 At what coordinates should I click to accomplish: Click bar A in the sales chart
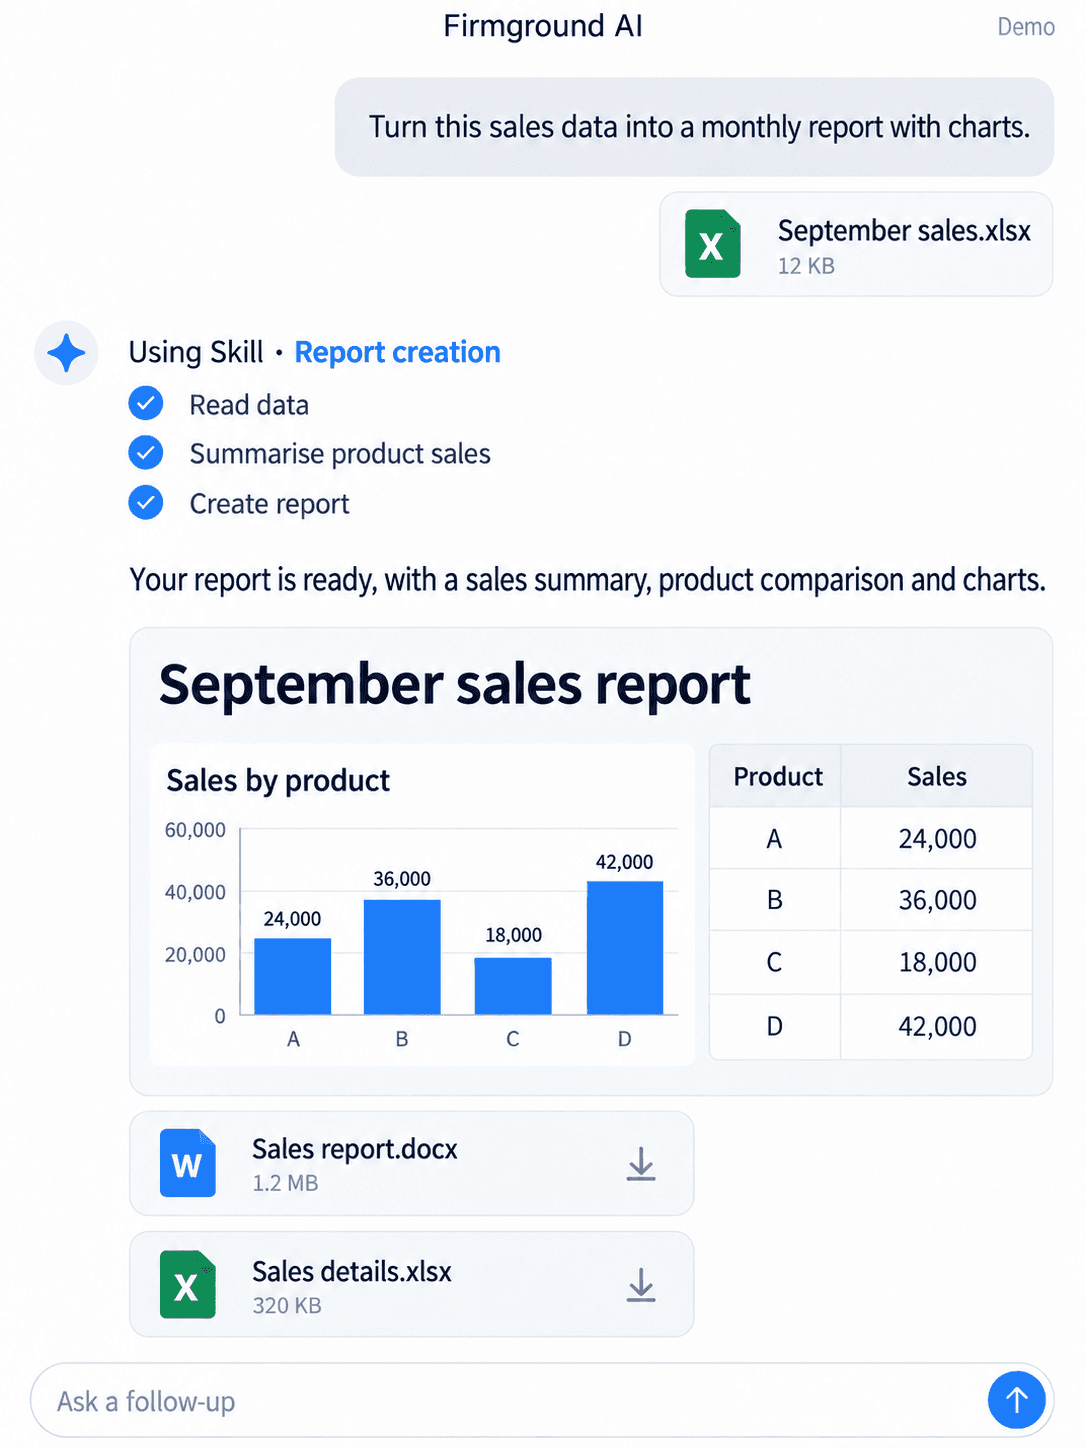[x=293, y=976]
